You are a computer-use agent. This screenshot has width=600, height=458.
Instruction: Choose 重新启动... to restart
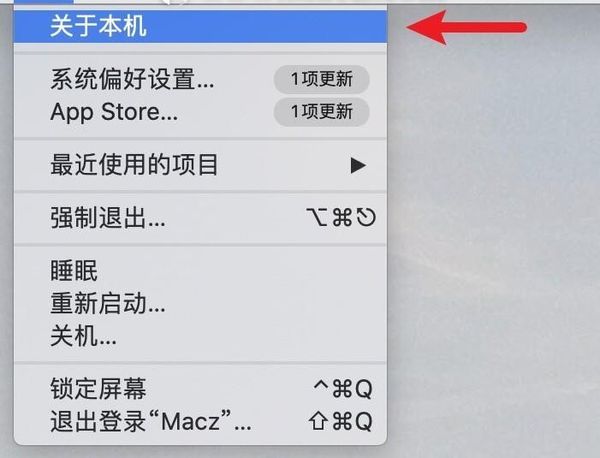[200, 303]
